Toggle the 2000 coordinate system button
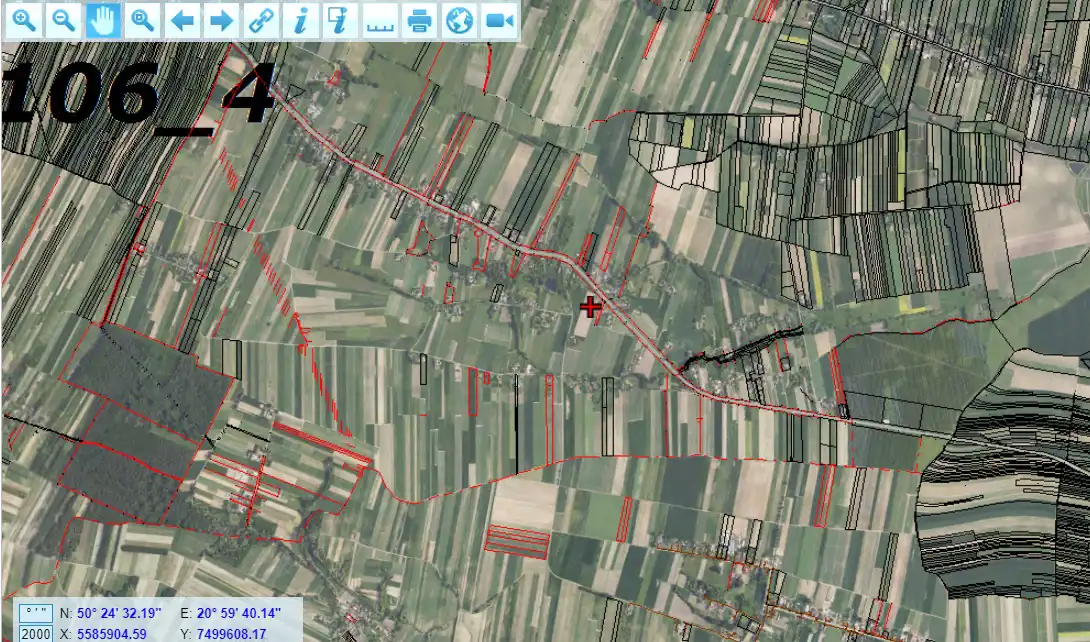This screenshot has height=642, width=1090. (36, 634)
